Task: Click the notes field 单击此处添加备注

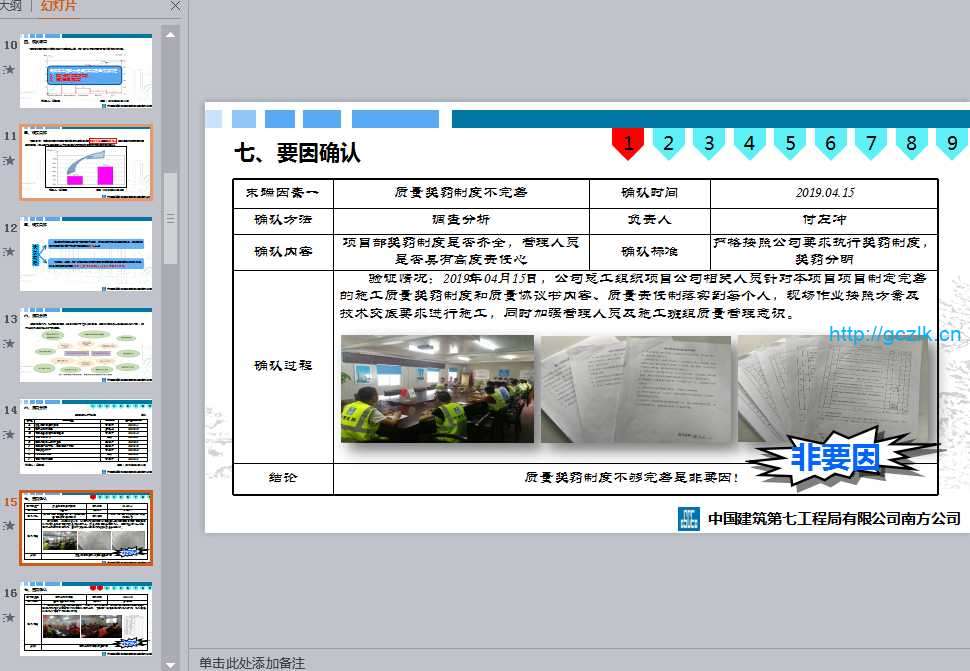Action: click(x=252, y=662)
